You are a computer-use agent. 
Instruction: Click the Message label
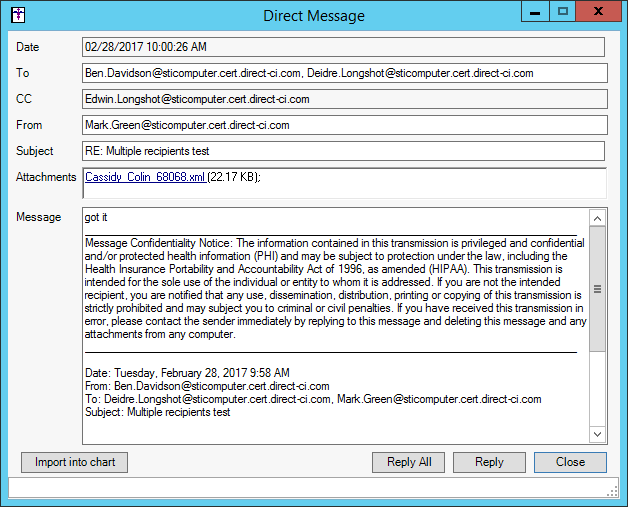(x=38, y=217)
